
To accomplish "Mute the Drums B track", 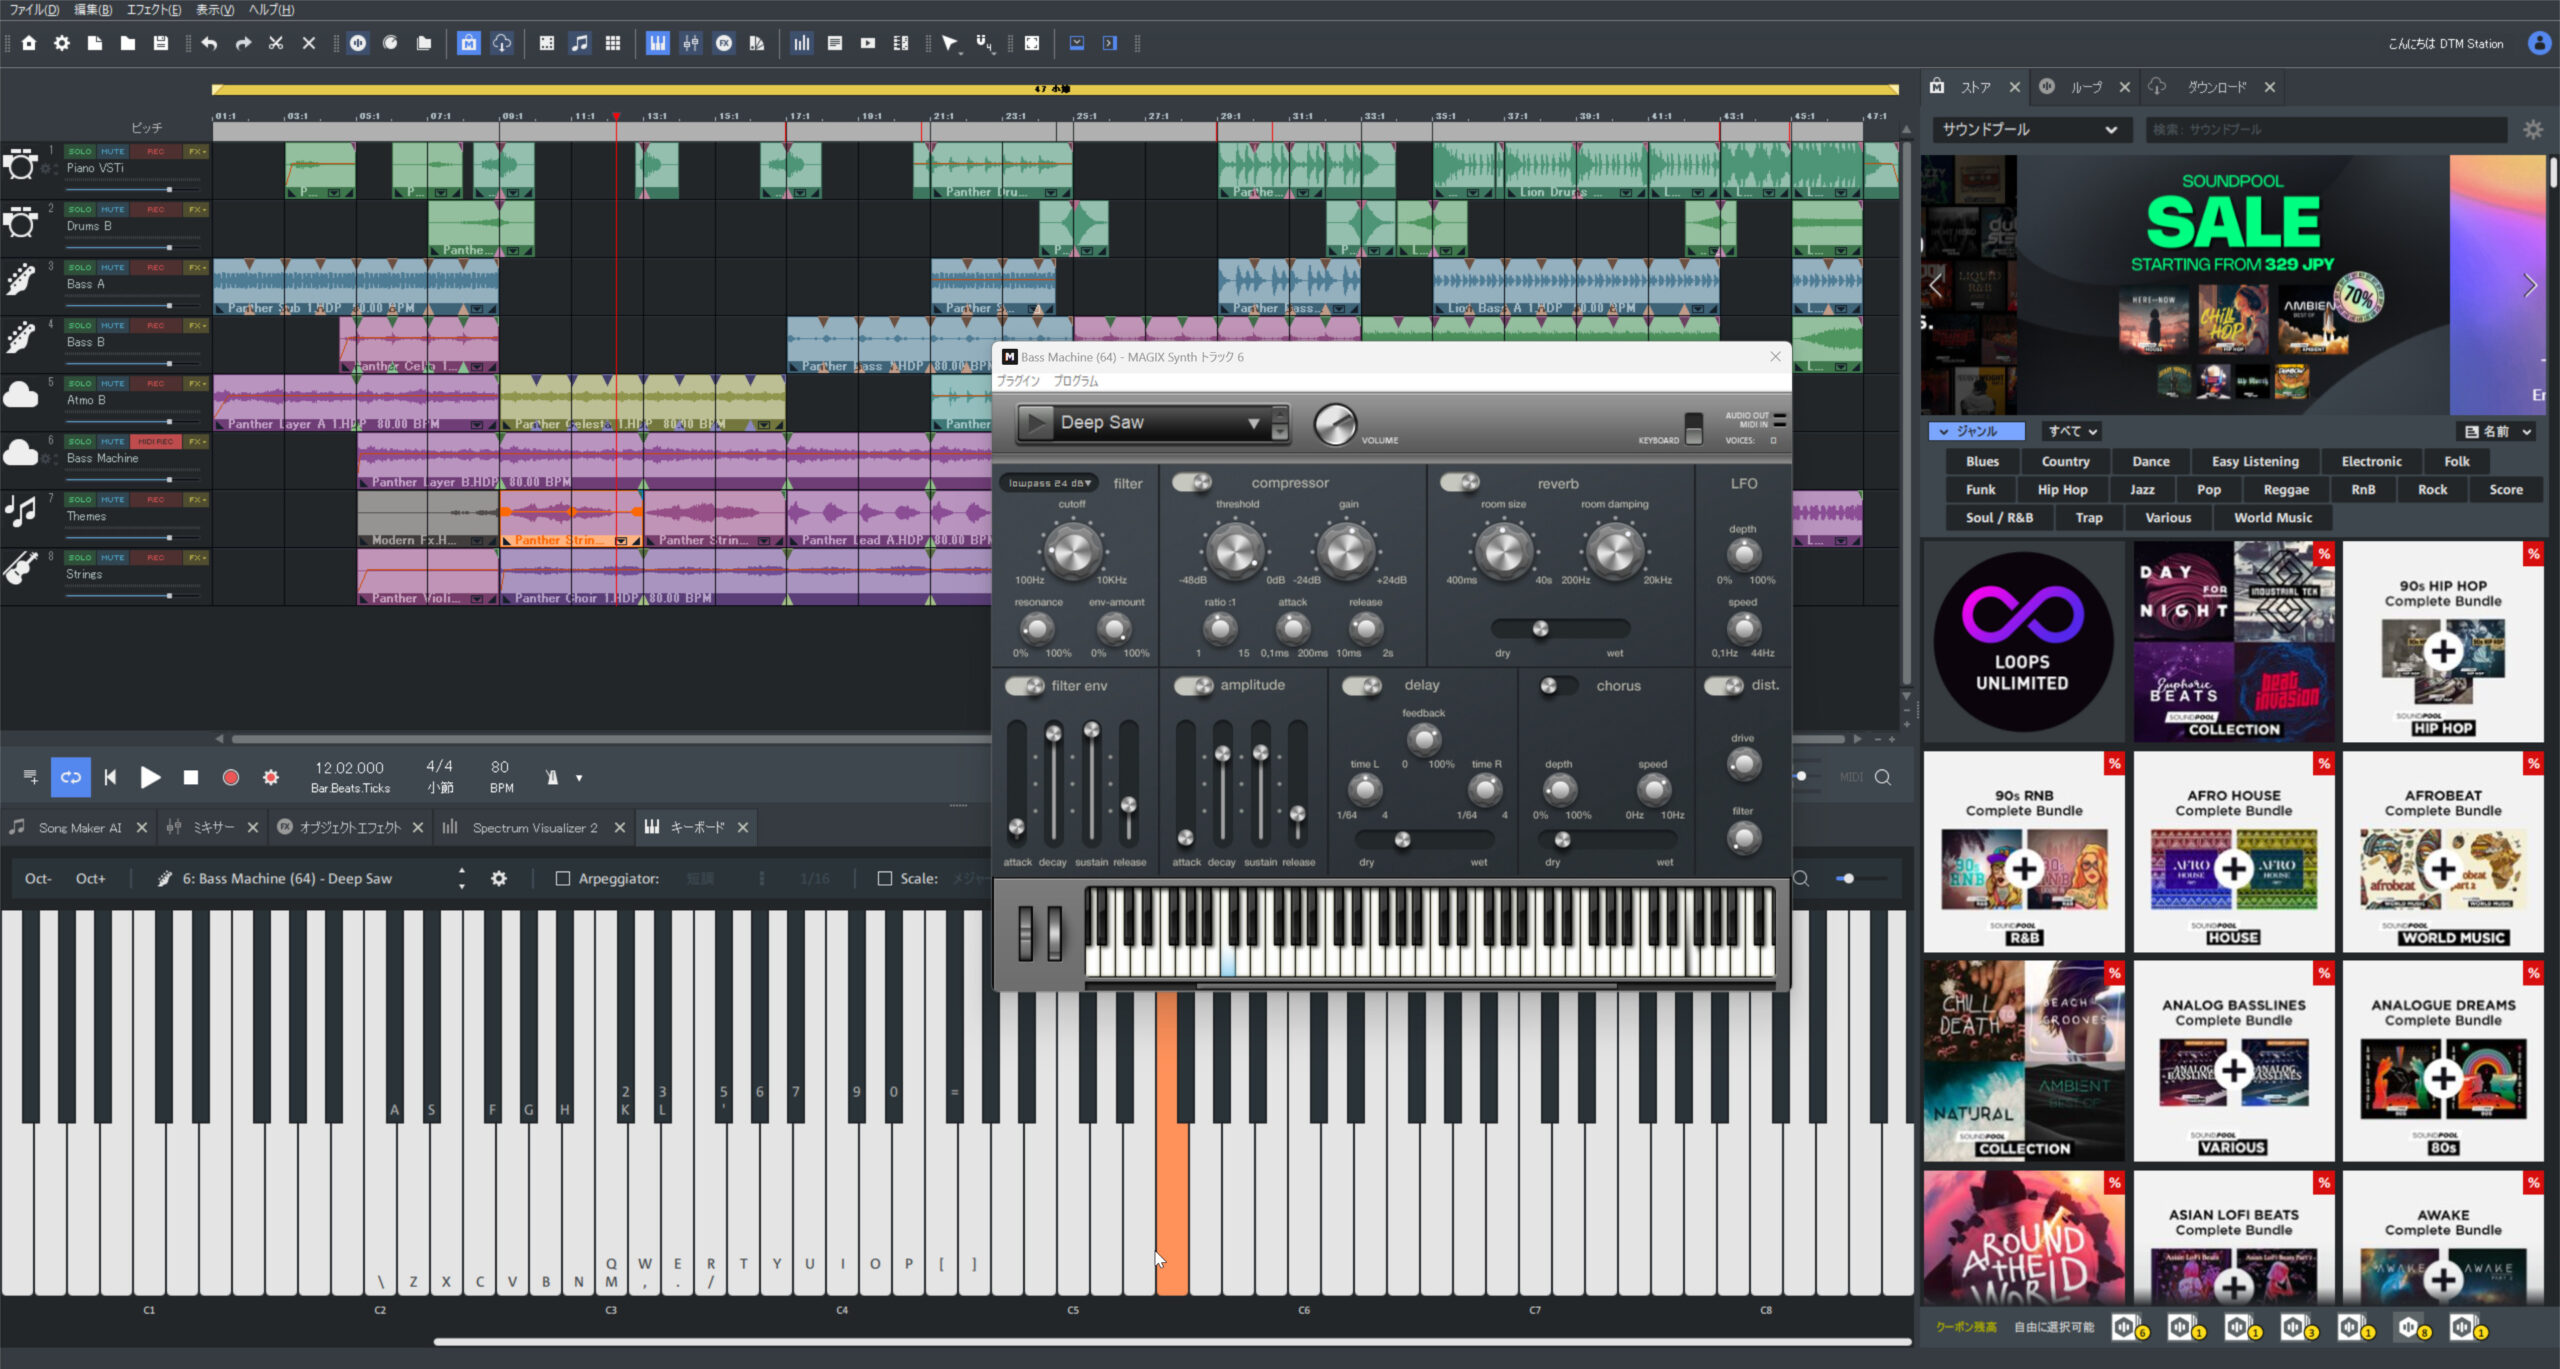I will tap(113, 210).
